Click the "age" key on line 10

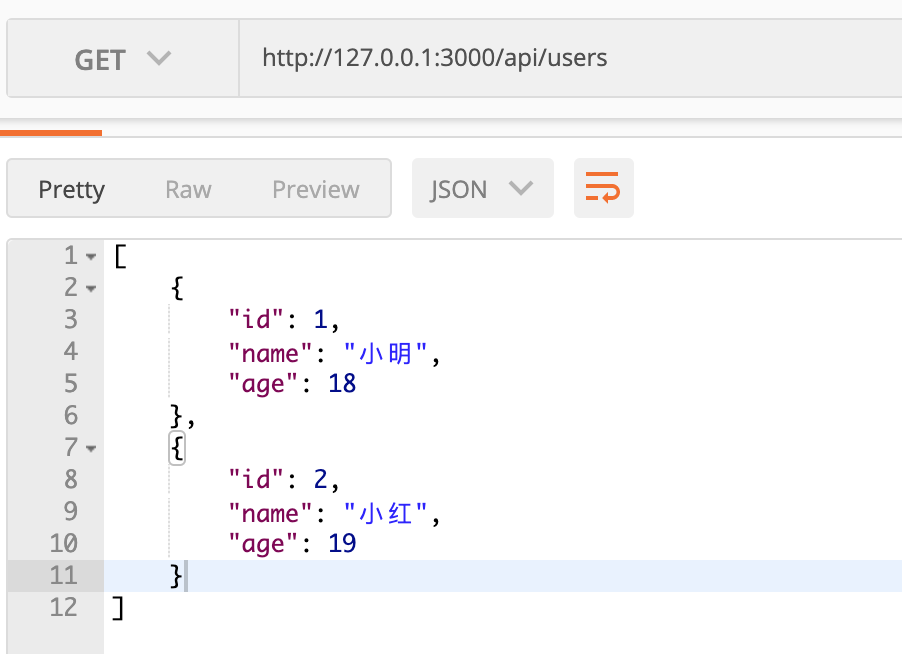263,544
